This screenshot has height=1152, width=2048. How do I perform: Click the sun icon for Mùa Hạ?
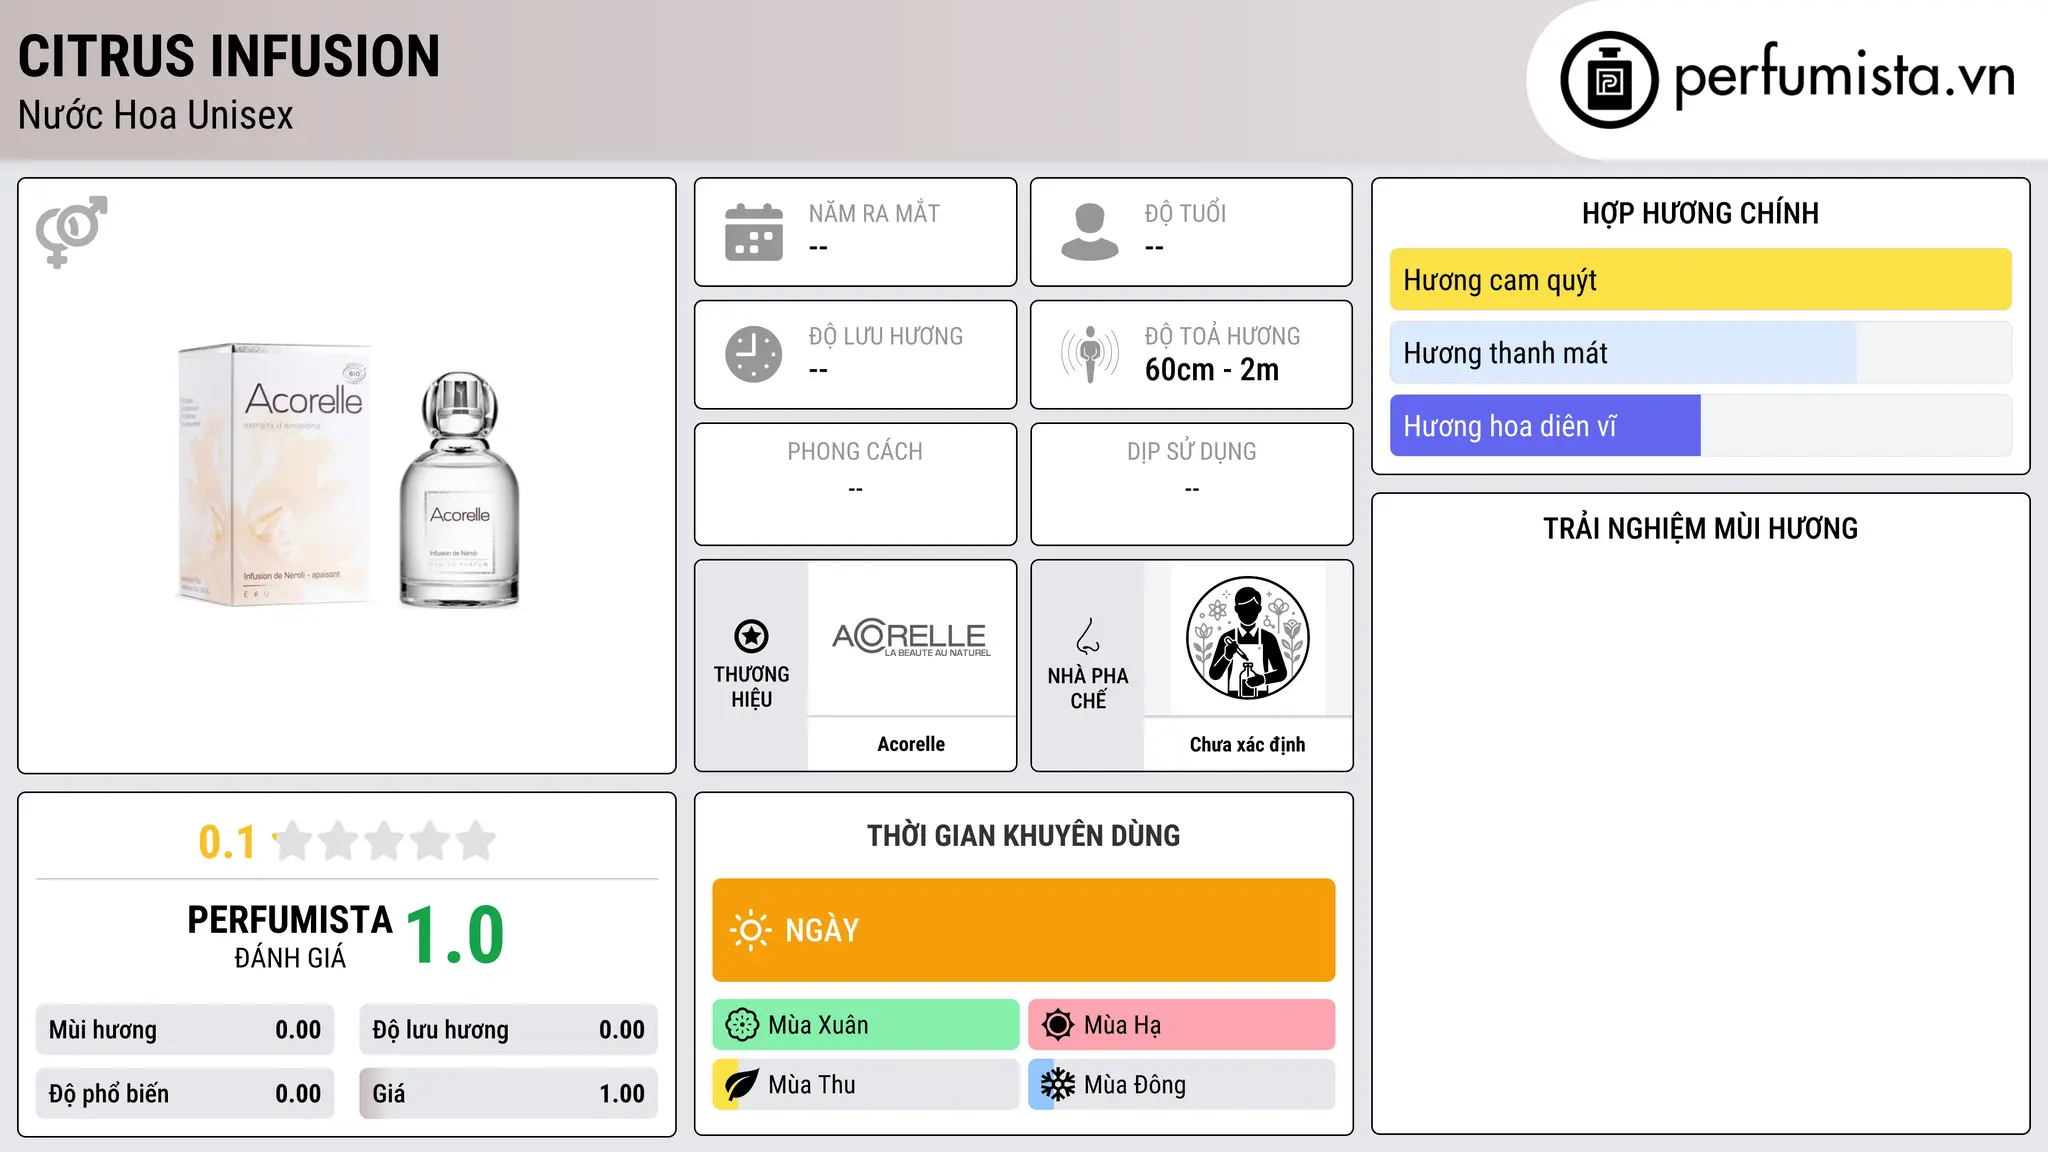1058,1025
